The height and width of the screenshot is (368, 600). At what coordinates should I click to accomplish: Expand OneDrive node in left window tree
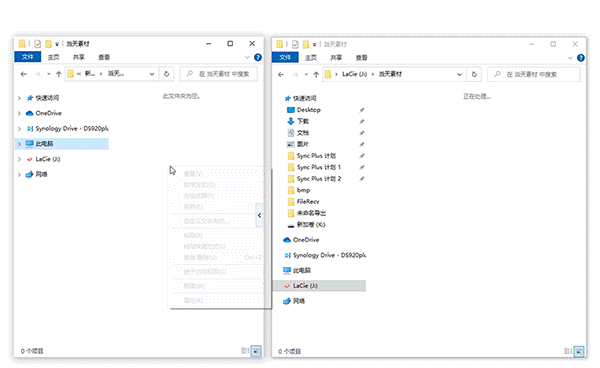pyautogui.click(x=19, y=113)
